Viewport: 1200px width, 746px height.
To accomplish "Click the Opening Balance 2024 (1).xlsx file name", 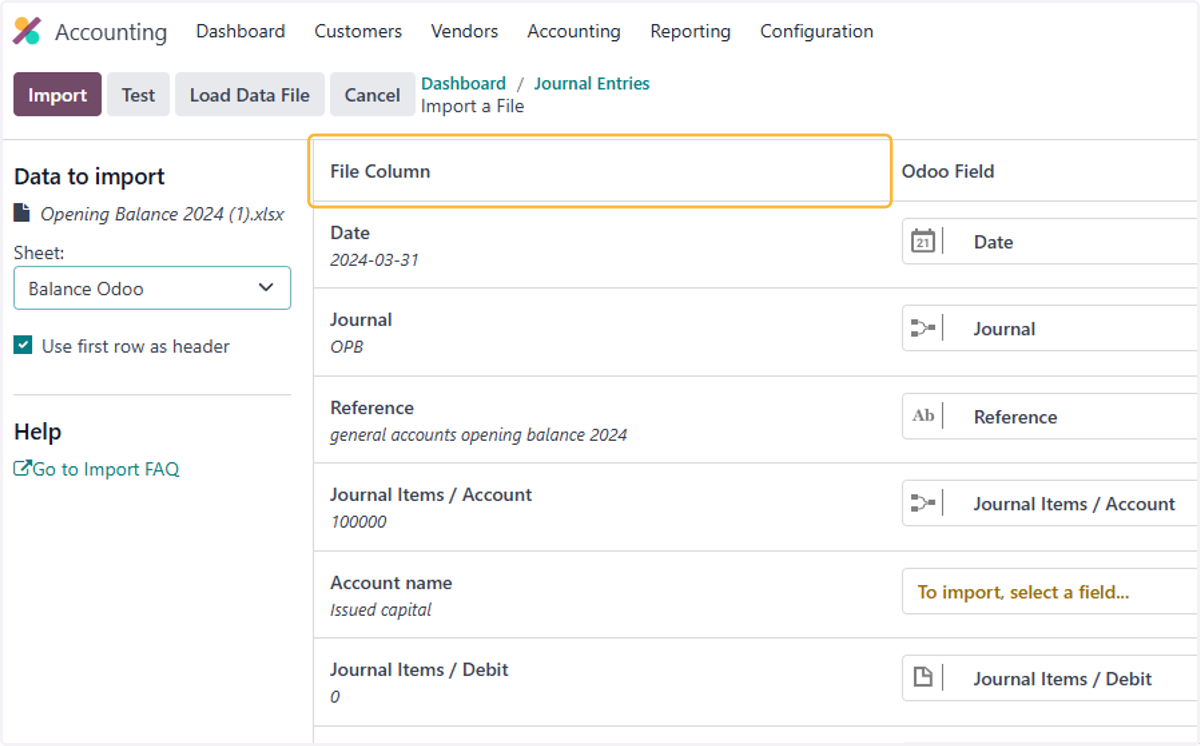I will point(162,213).
